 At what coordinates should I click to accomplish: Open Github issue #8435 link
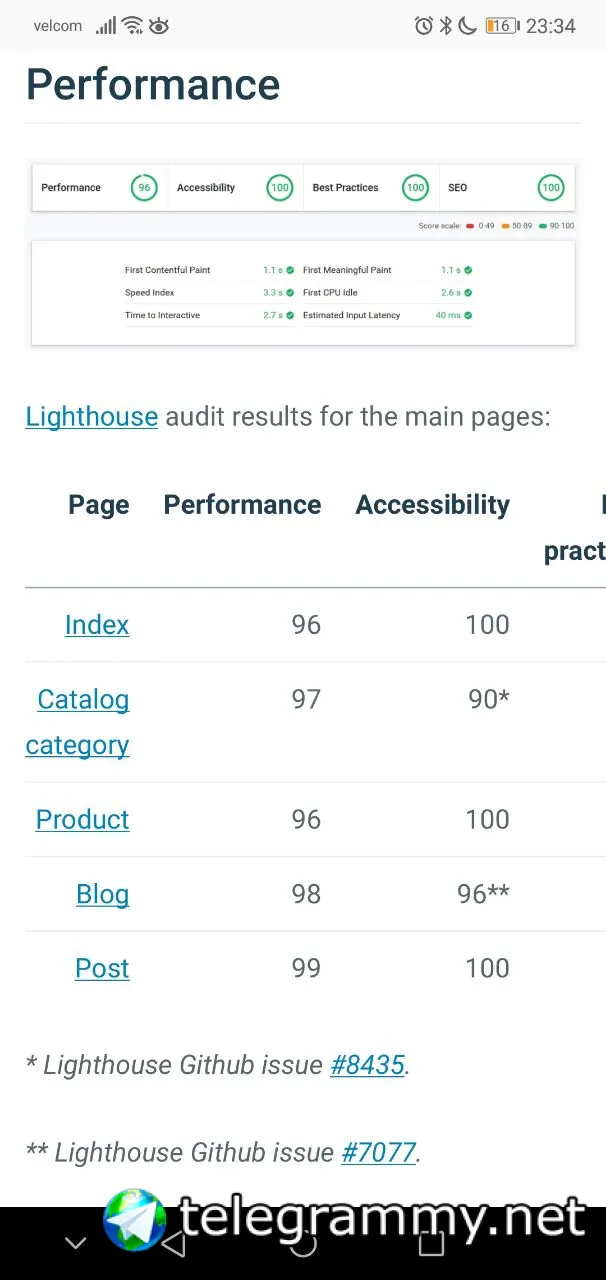tap(367, 1065)
